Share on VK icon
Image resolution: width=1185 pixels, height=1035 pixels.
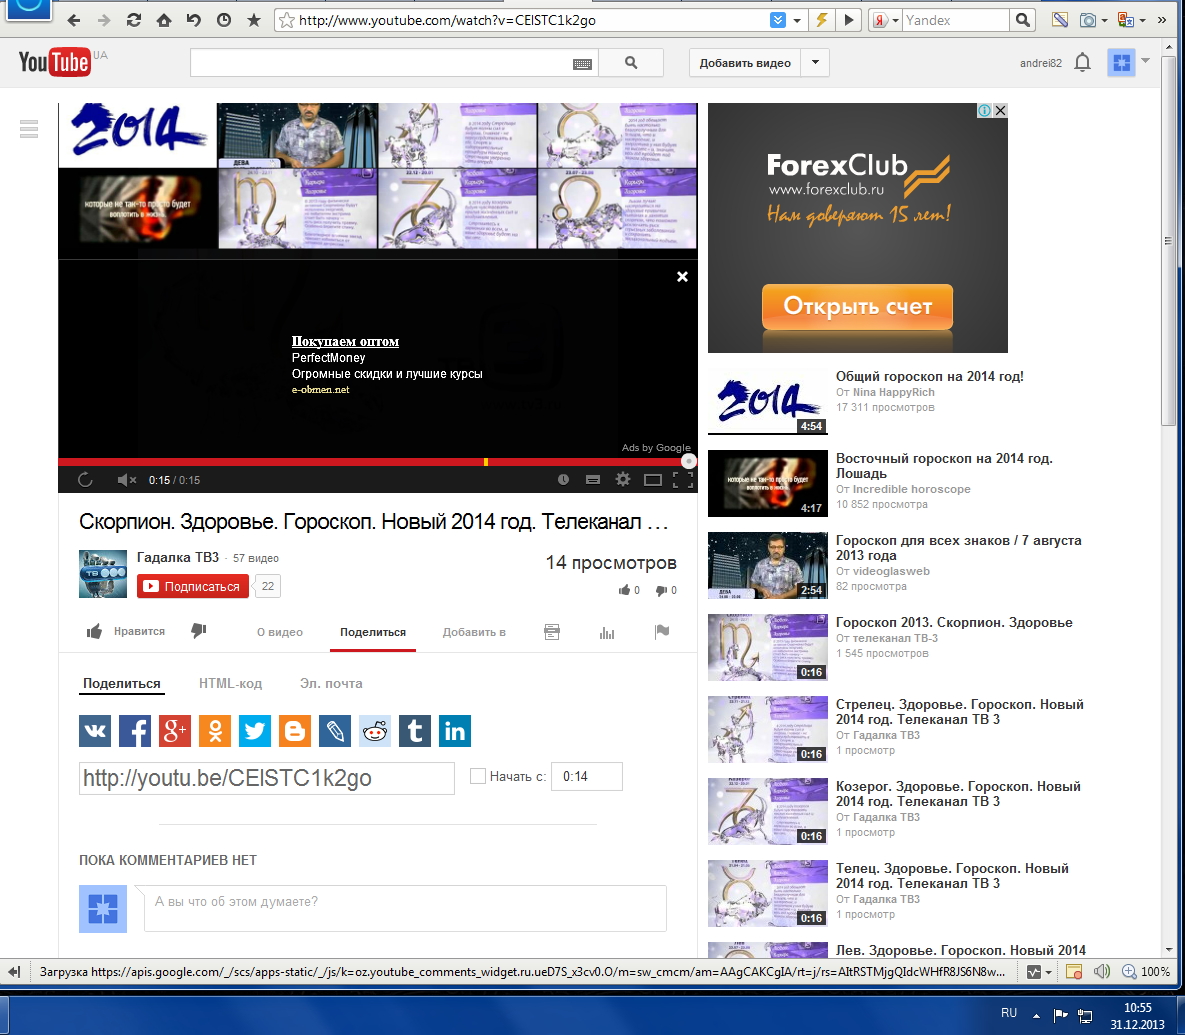click(x=95, y=731)
